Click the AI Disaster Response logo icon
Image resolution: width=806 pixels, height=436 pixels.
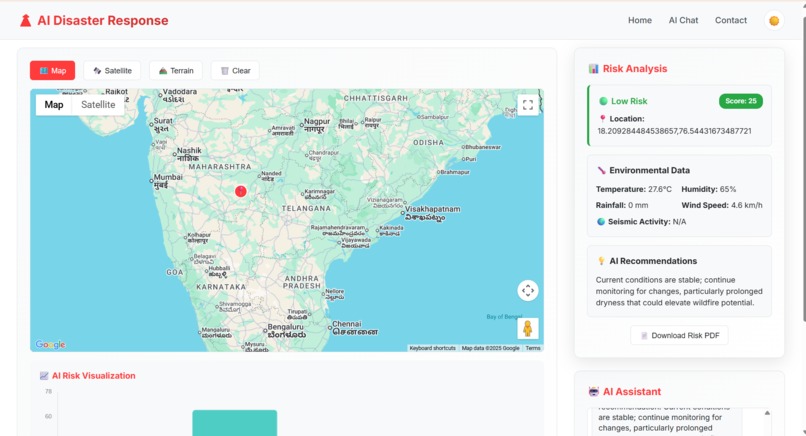click(x=25, y=21)
